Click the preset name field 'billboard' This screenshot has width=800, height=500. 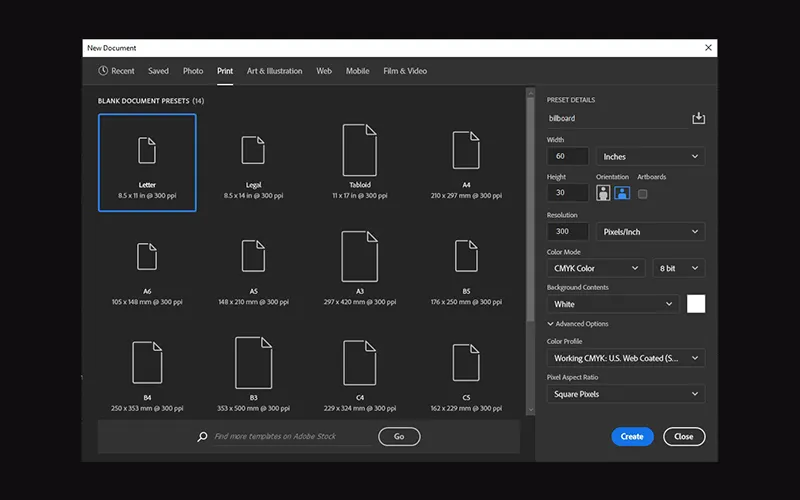click(617, 118)
